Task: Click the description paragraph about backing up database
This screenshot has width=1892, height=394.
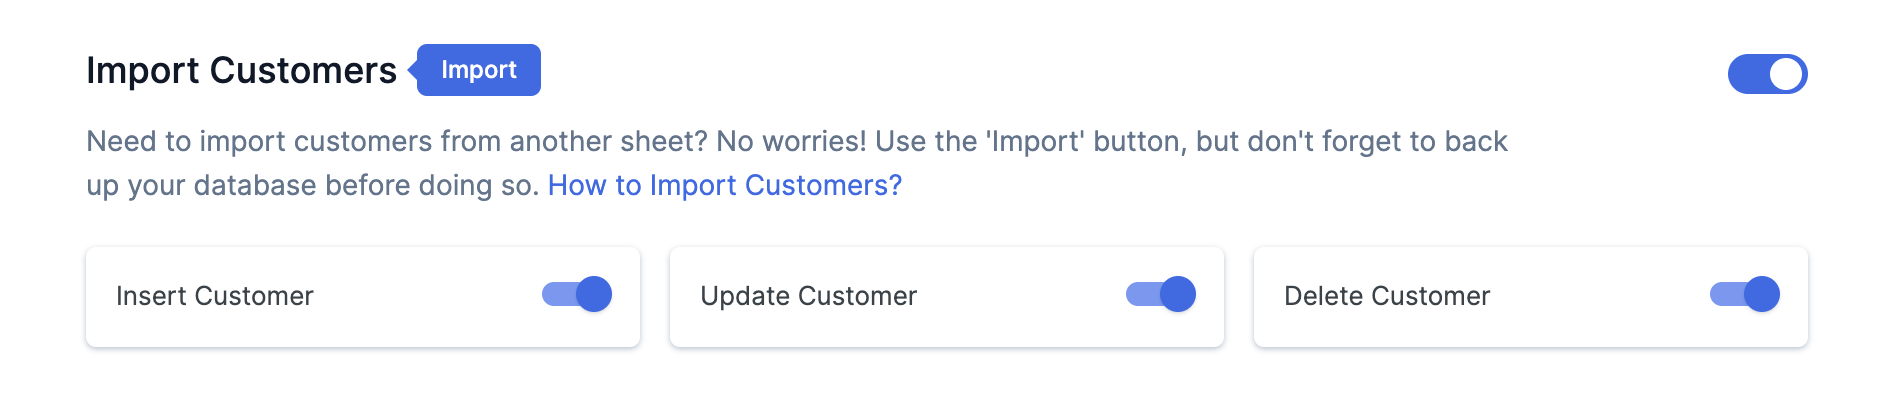Action: tap(797, 163)
